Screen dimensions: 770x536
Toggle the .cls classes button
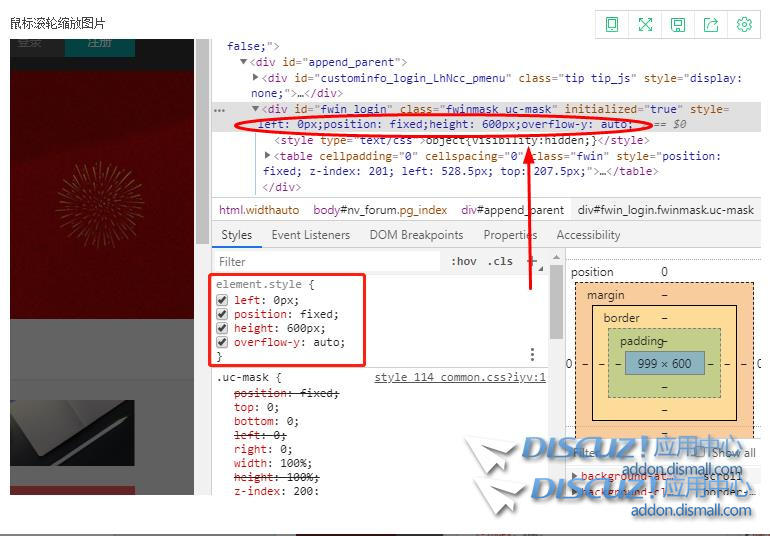pyautogui.click(x=500, y=261)
